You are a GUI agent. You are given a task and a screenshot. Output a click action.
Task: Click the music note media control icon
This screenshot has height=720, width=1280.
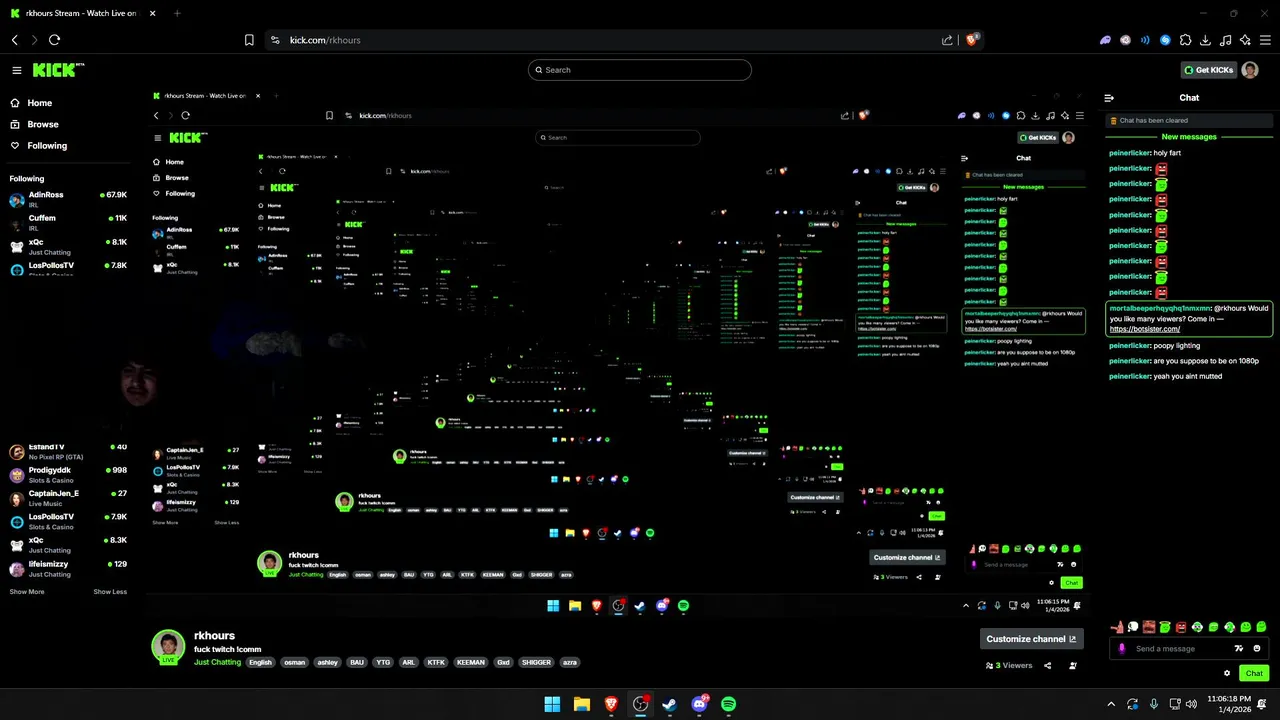tap(1225, 40)
